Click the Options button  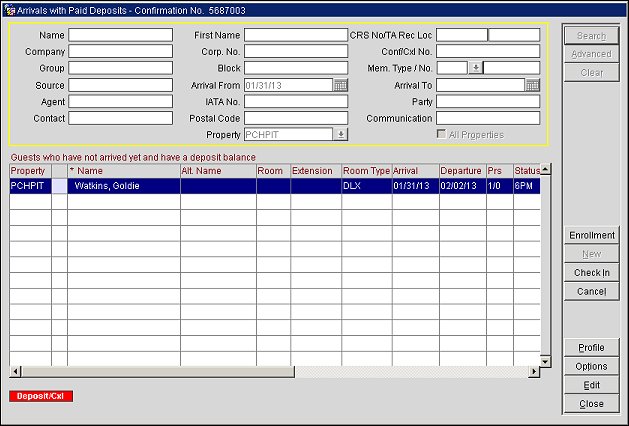click(x=591, y=366)
